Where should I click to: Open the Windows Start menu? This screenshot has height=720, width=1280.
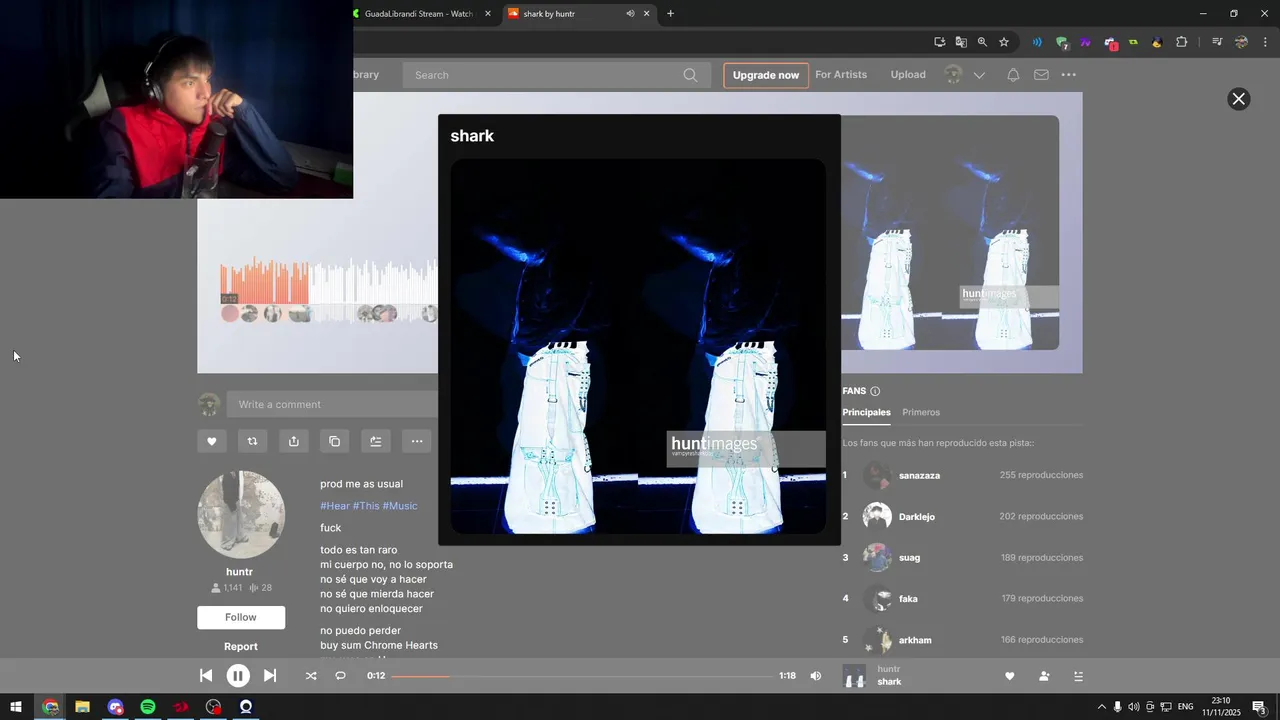coord(16,707)
